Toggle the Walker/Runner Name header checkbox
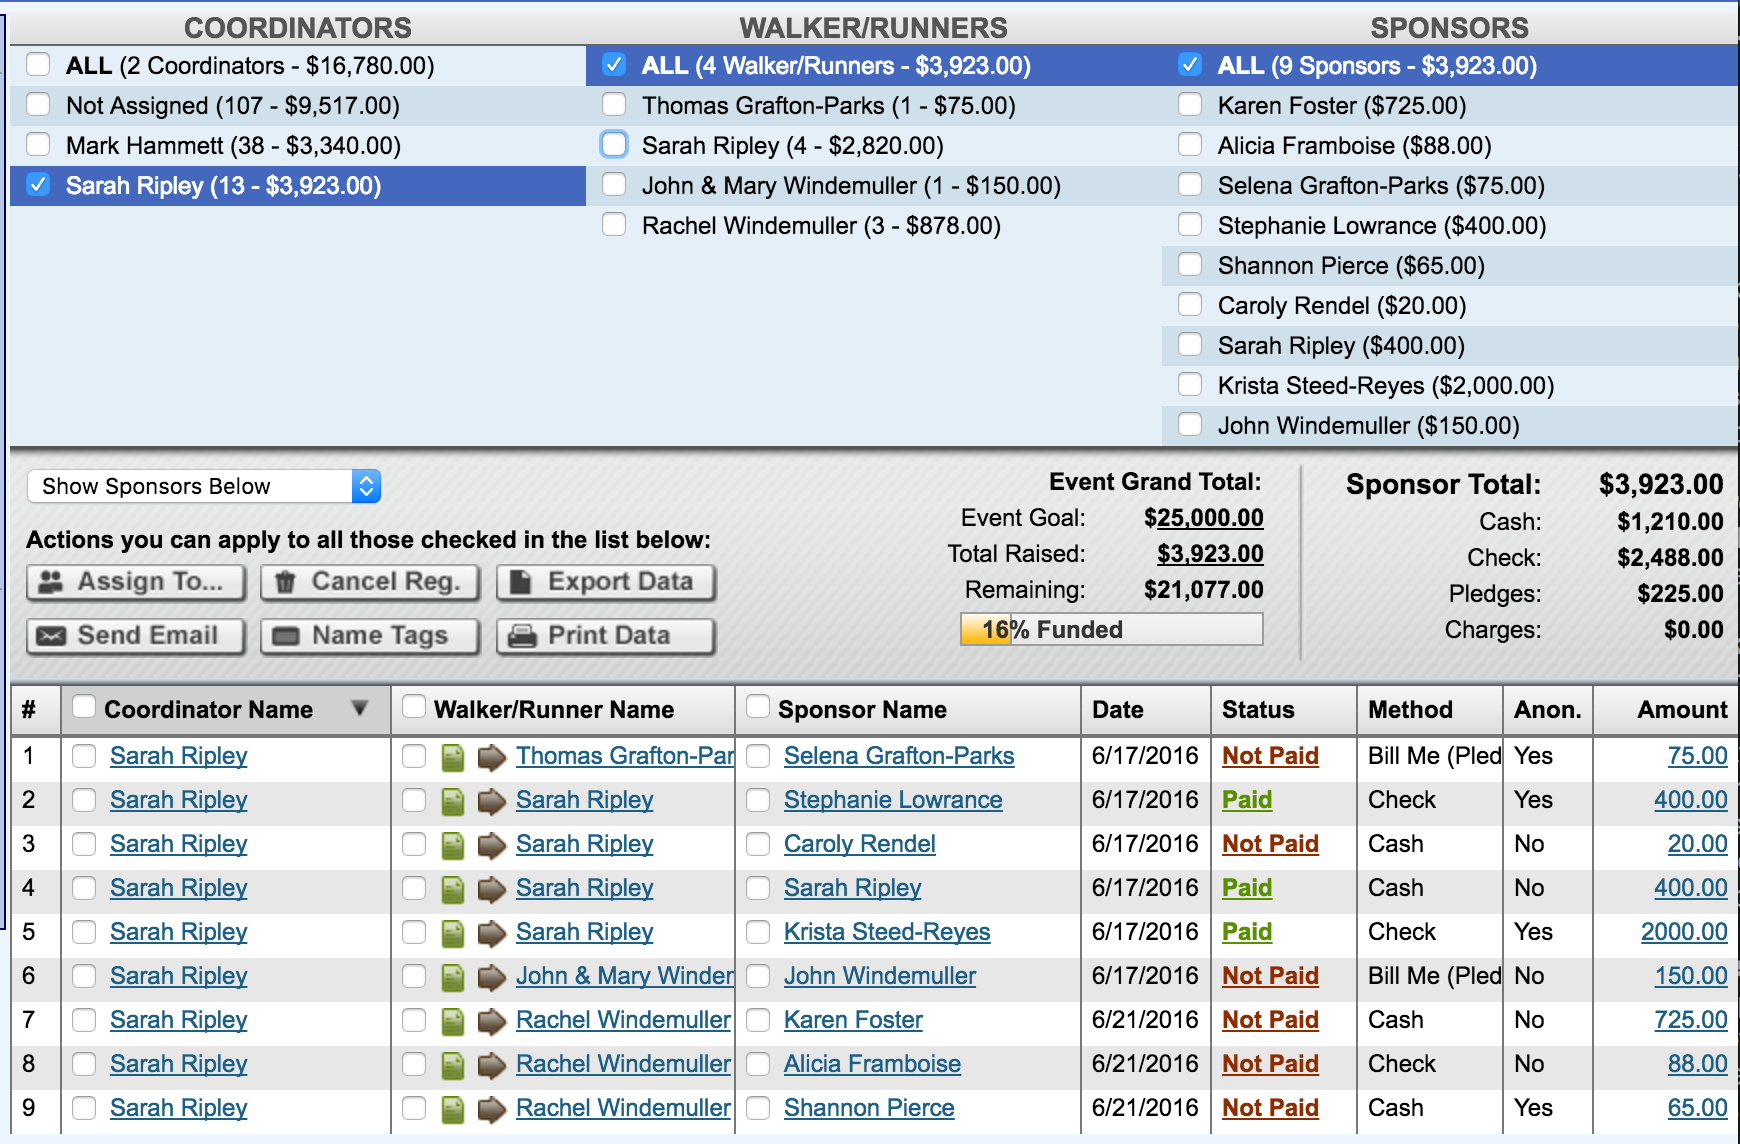1740x1144 pixels. pos(414,707)
